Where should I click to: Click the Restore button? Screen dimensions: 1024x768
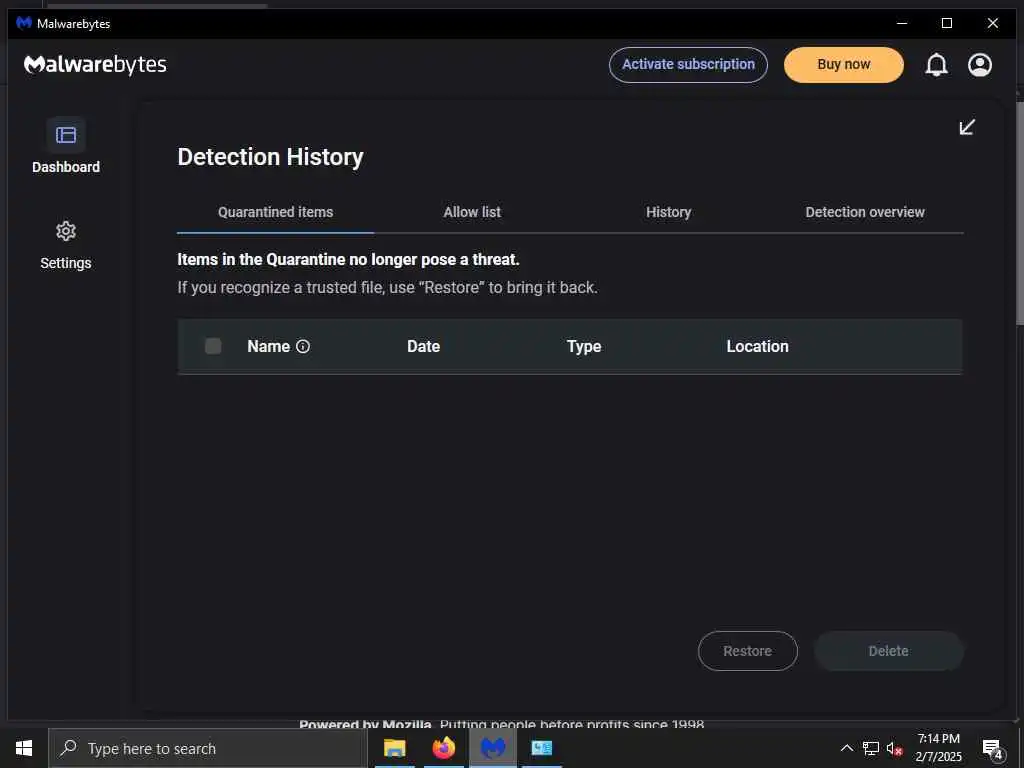tap(748, 651)
